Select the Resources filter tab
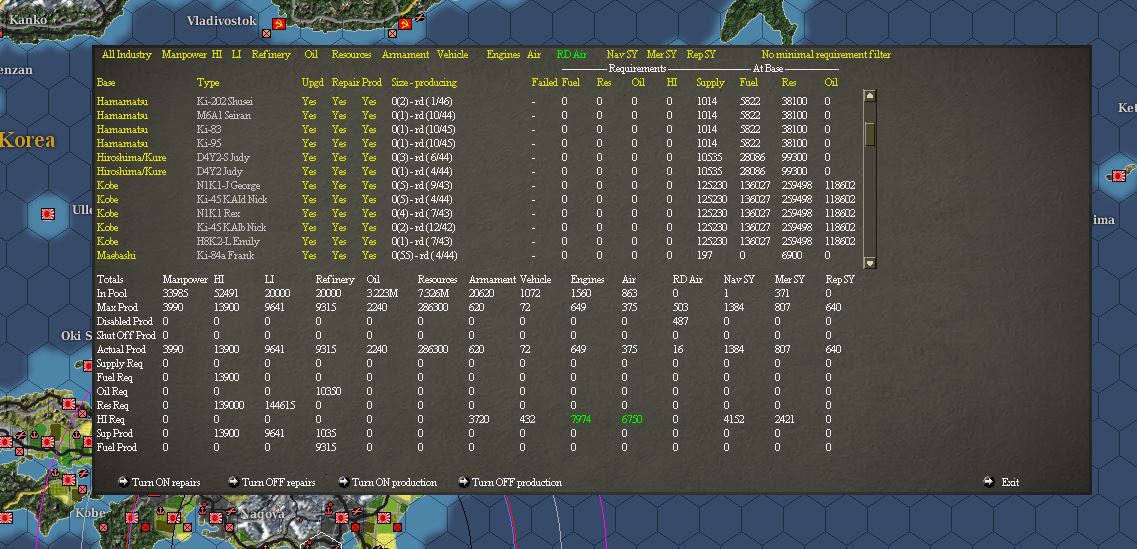Viewport: 1137px width, 549px height. tap(351, 54)
